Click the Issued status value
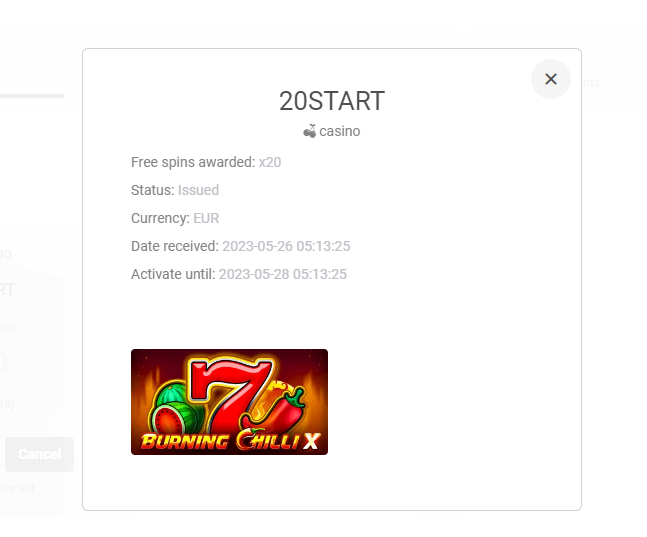Screen dimensions: 647x537 point(198,190)
